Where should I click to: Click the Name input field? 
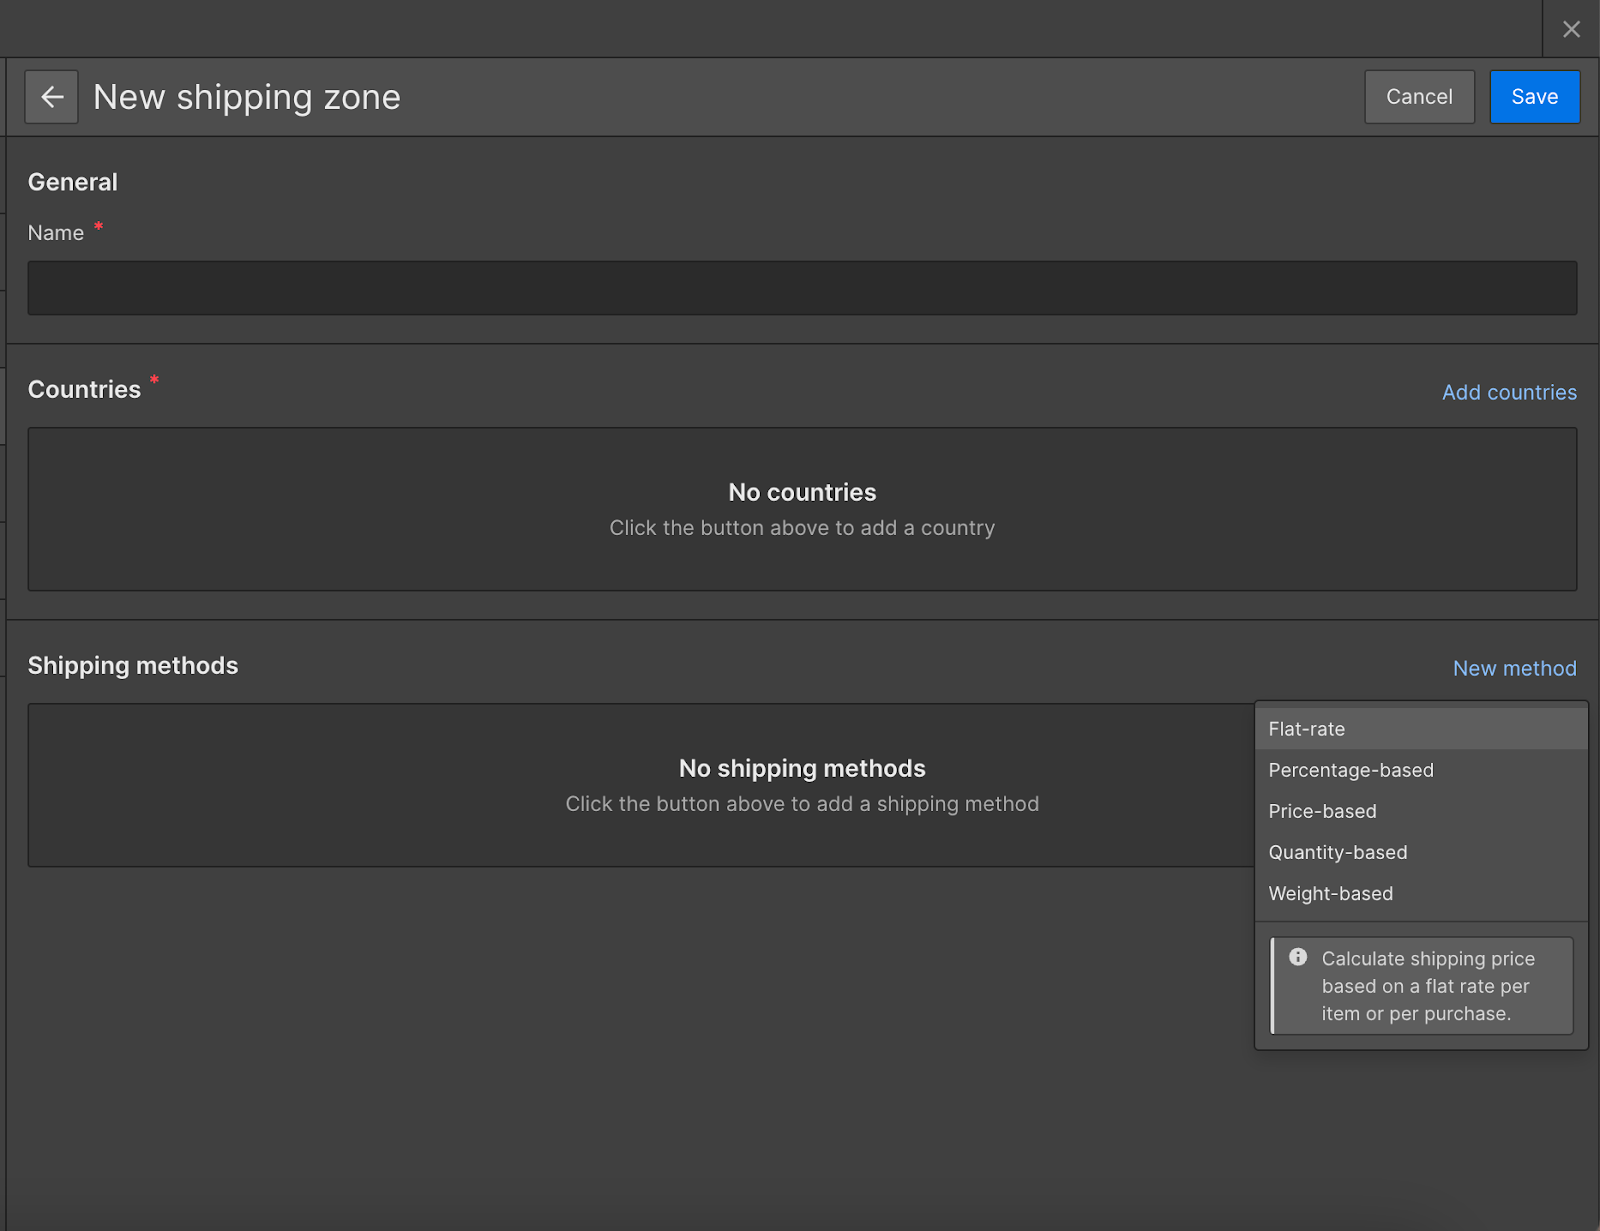800,288
